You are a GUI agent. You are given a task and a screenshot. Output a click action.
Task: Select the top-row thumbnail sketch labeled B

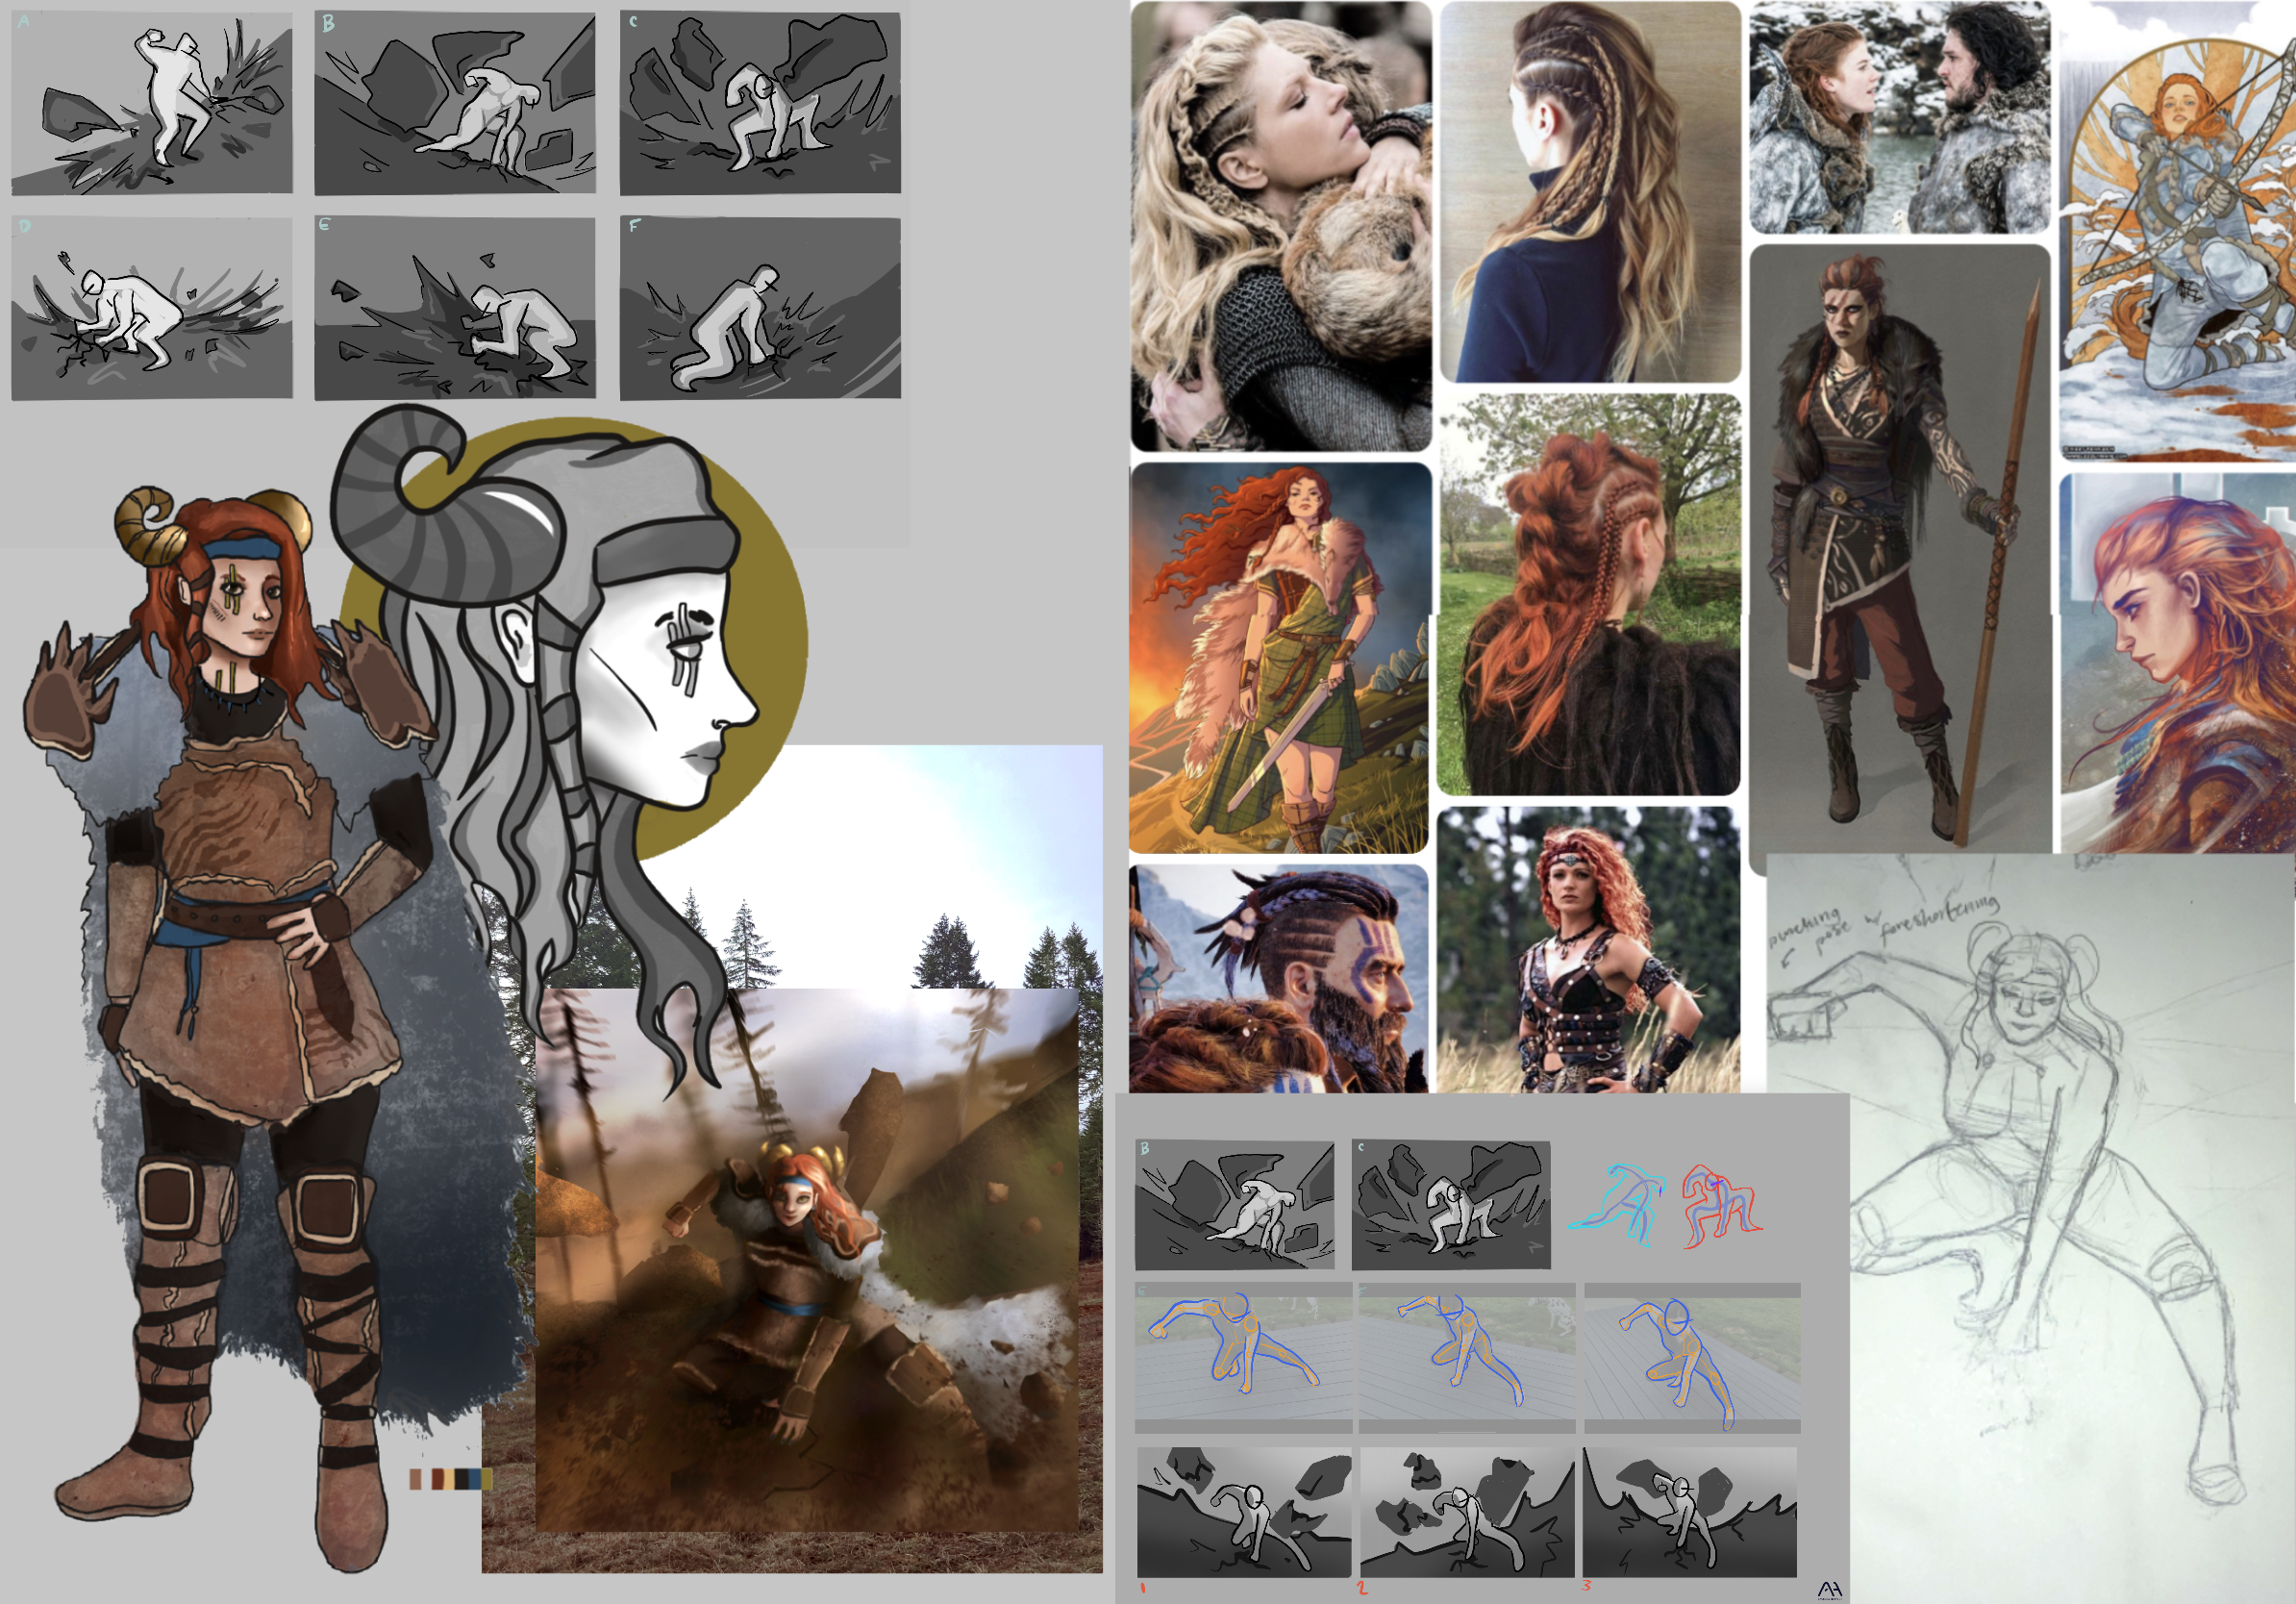point(455,103)
